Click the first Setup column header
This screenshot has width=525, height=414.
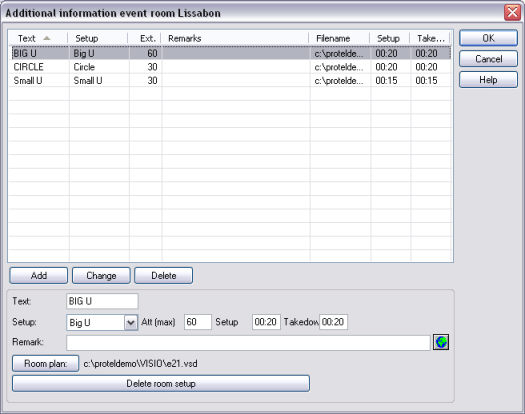pyautogui.click(x=98, y=38)
